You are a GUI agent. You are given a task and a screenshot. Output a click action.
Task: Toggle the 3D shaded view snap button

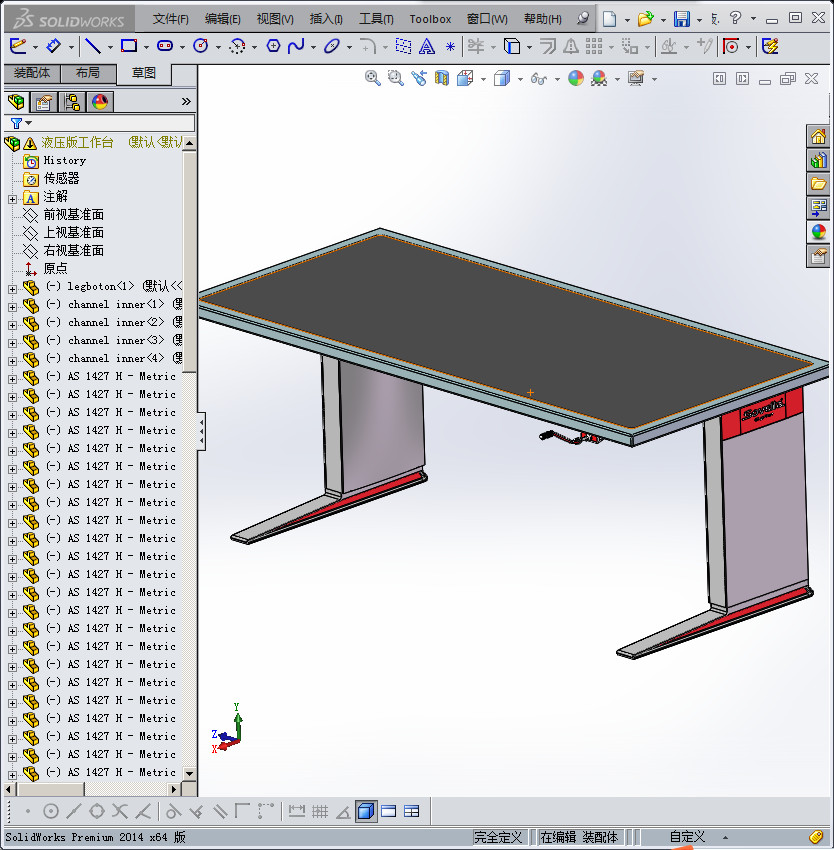click(366, 812)
